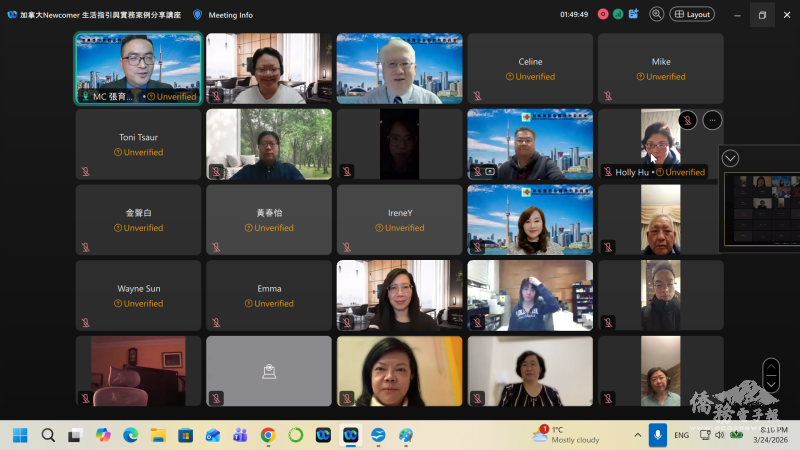Click the Meeting Info label

231,15
